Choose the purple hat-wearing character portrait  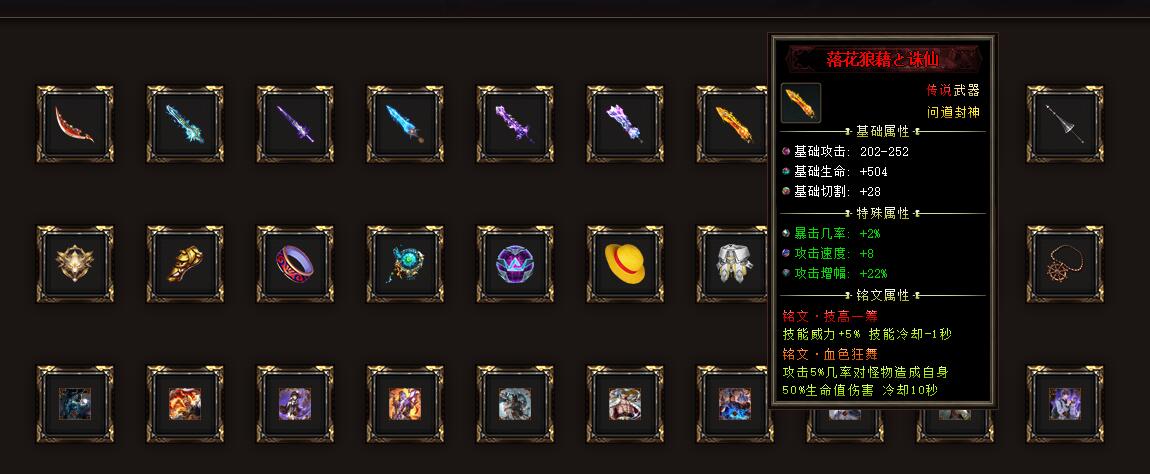(x=295, y=404)
